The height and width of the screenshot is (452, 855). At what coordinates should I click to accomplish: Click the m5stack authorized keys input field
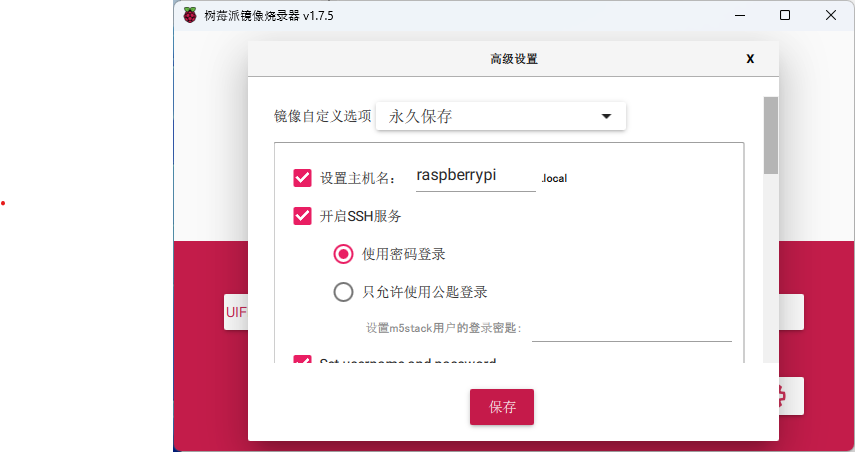[x=631, y=329]
